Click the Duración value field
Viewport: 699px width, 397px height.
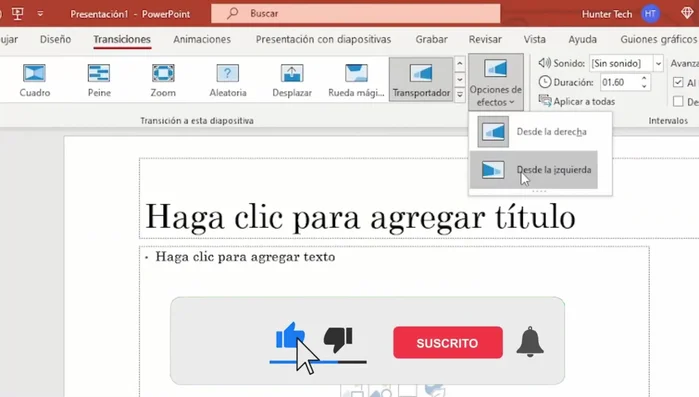(619, 82)
